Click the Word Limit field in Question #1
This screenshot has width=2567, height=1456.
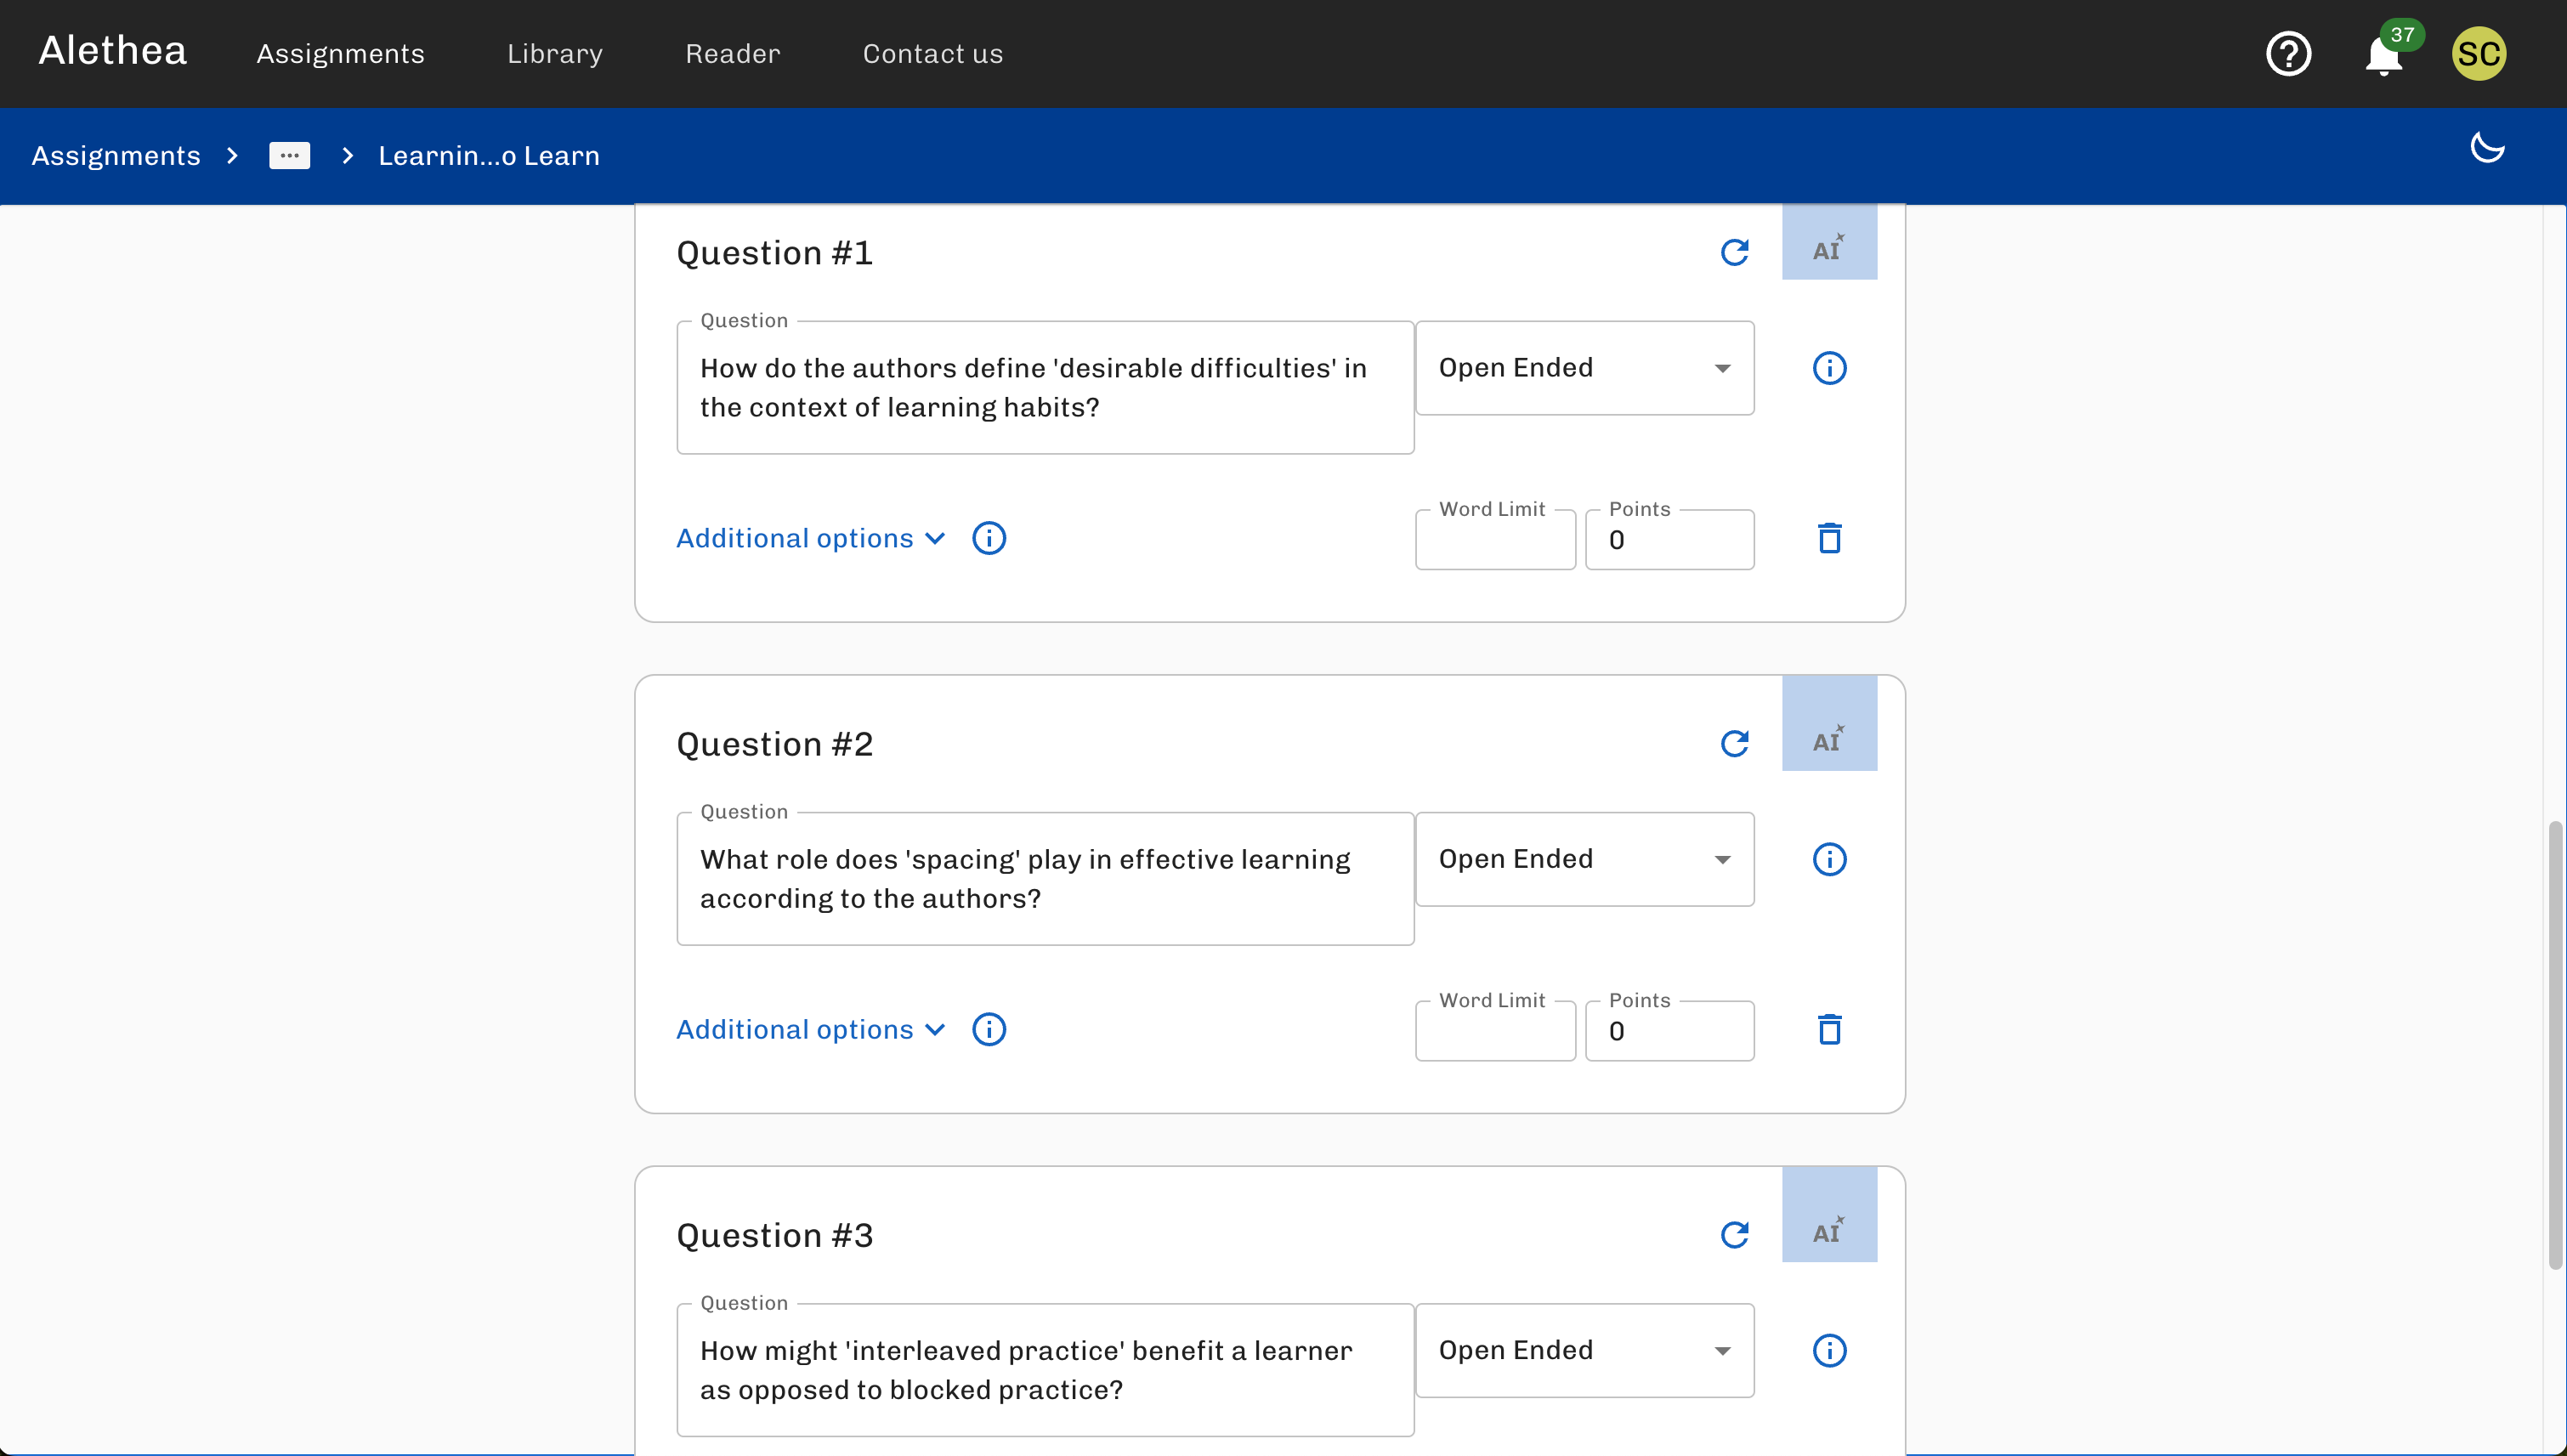coord(1495,540)
